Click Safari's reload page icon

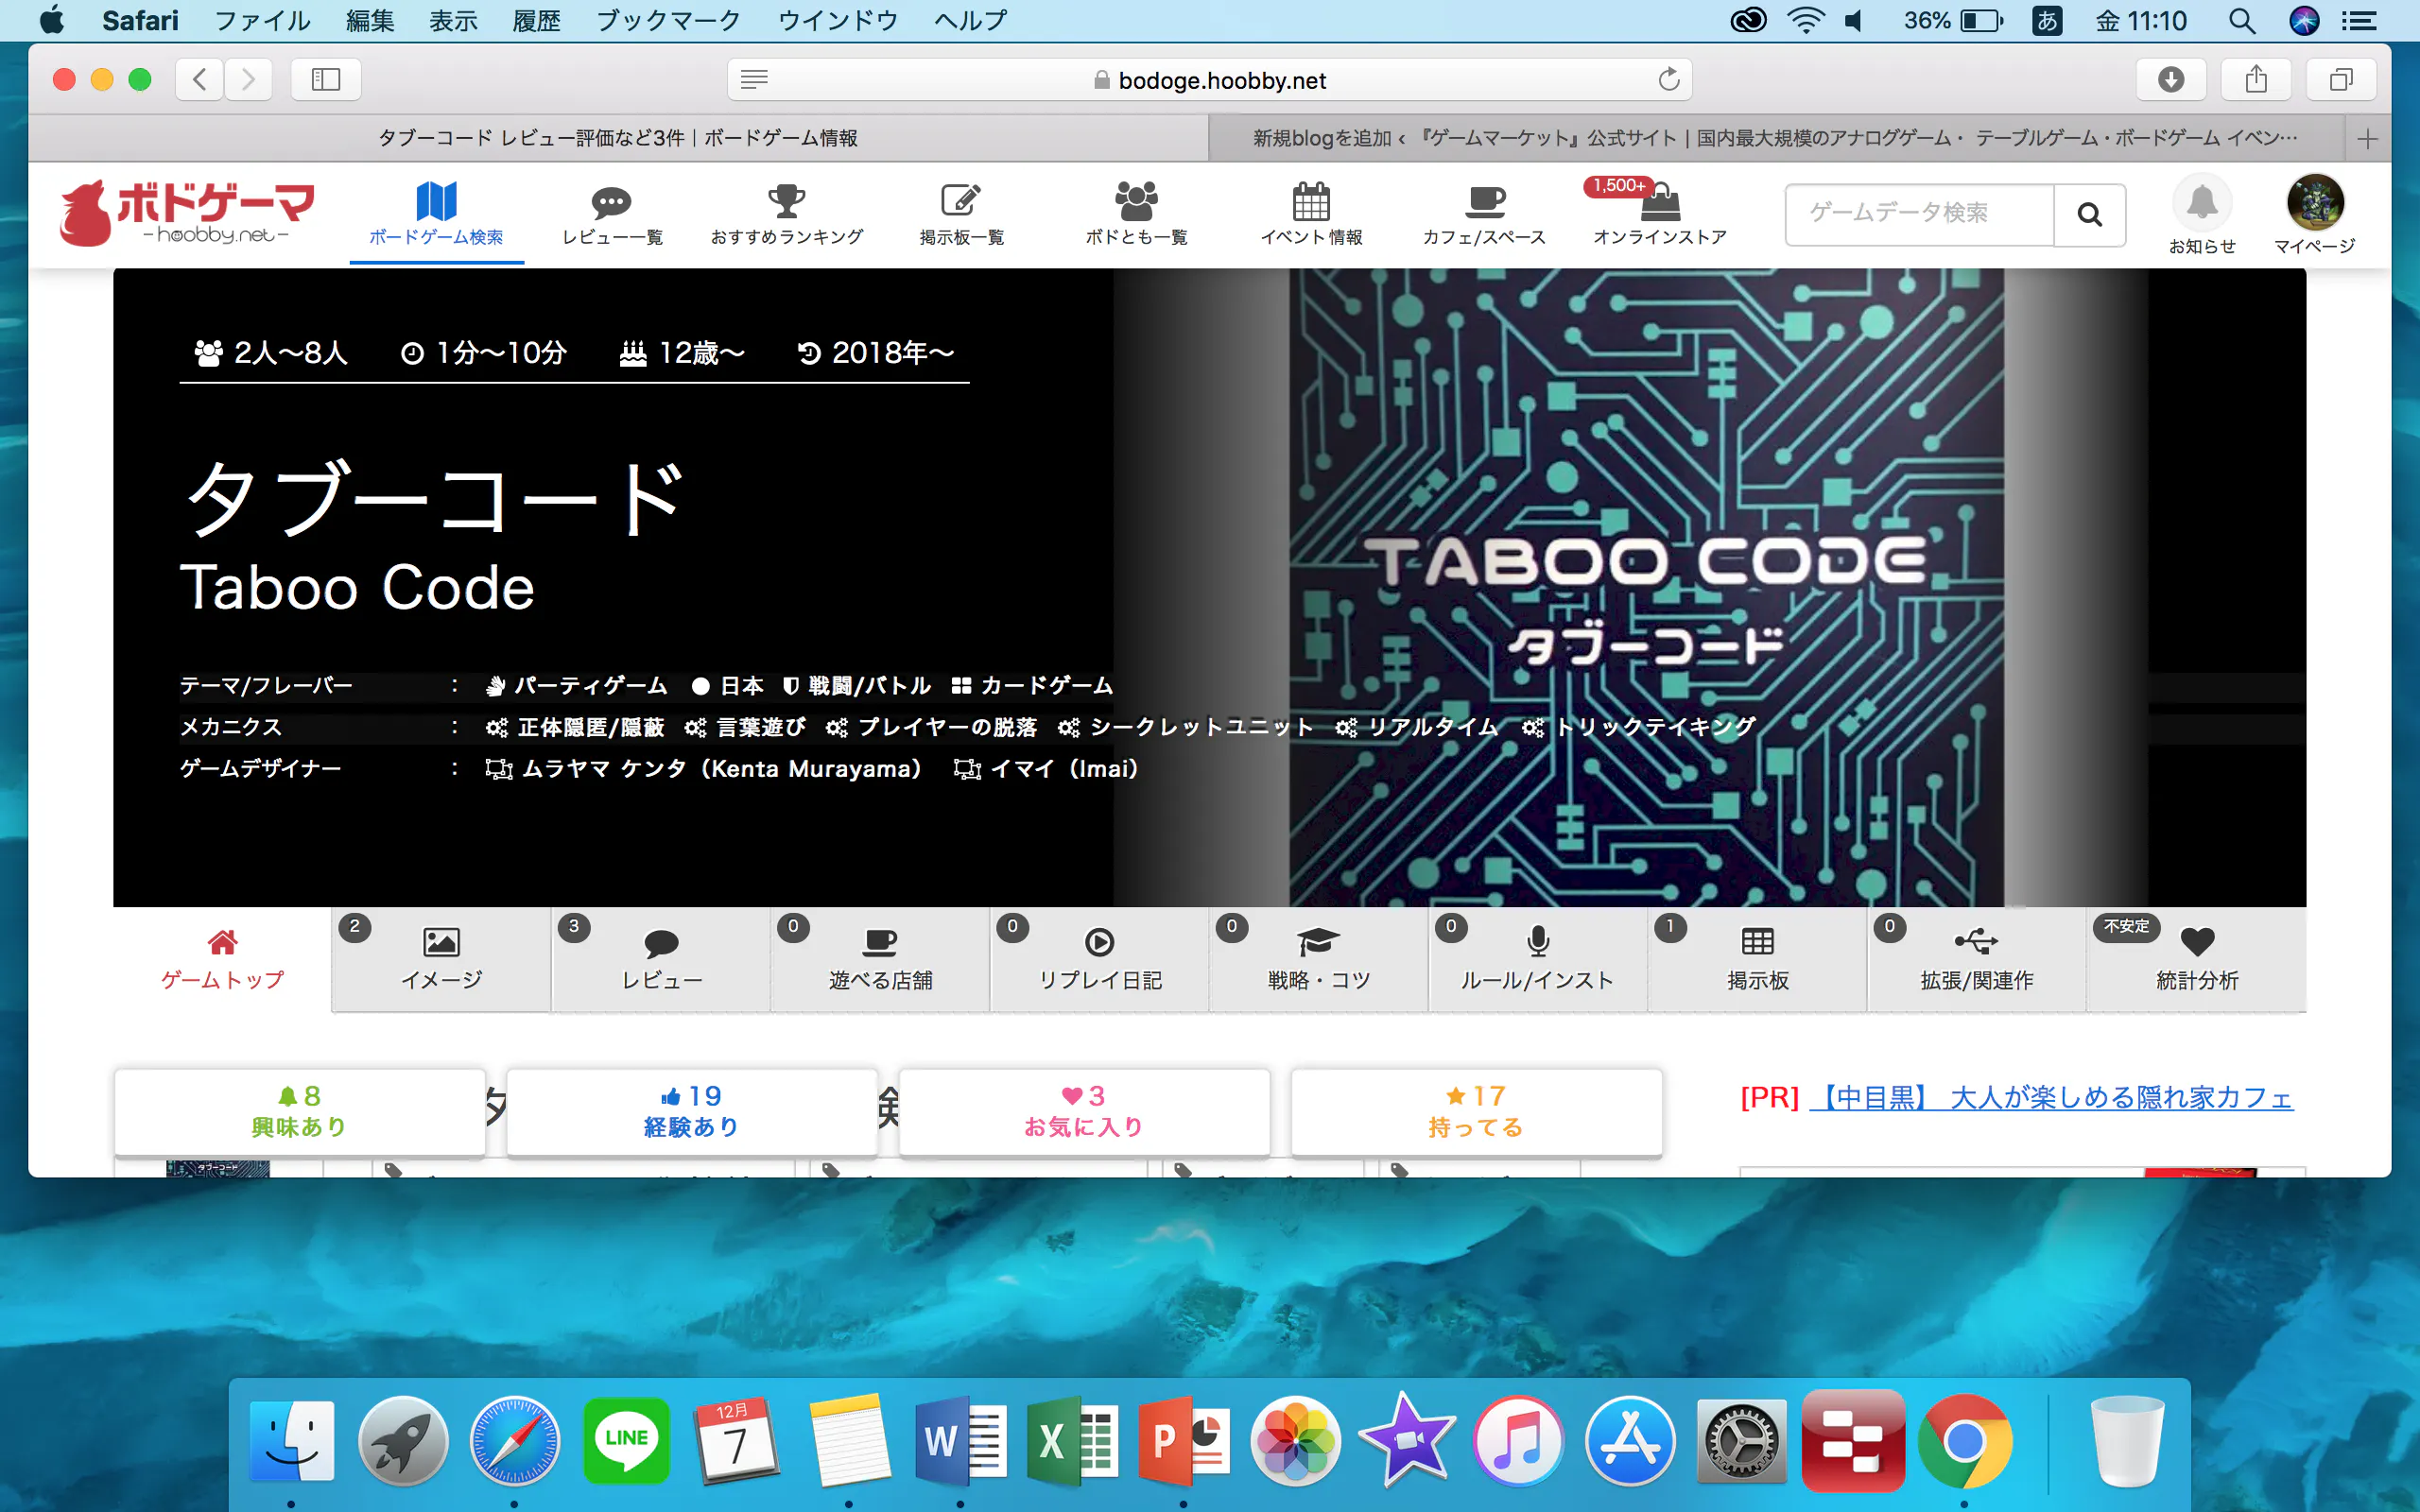pyautogui.click(x=1668, y=80)
